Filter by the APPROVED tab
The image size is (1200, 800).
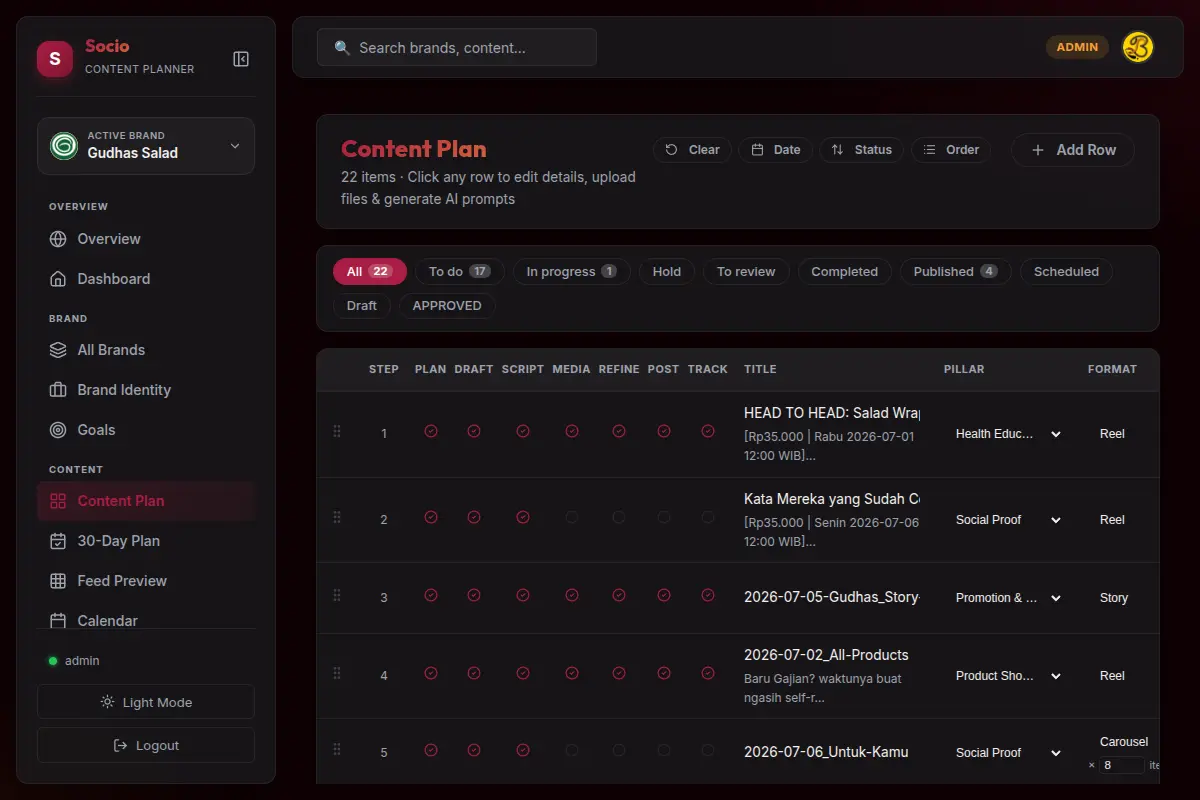point(447,306)
